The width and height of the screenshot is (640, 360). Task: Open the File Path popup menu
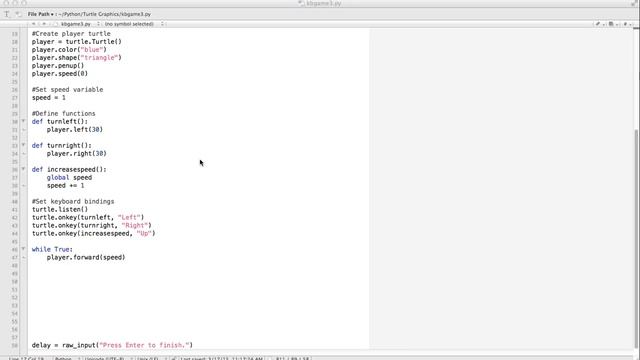pos(41,14)
